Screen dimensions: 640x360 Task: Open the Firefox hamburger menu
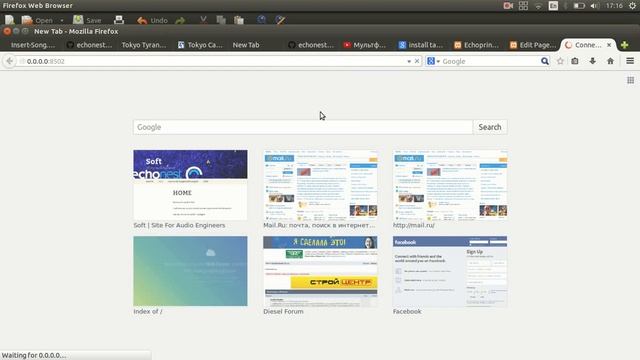pos(630,61)
